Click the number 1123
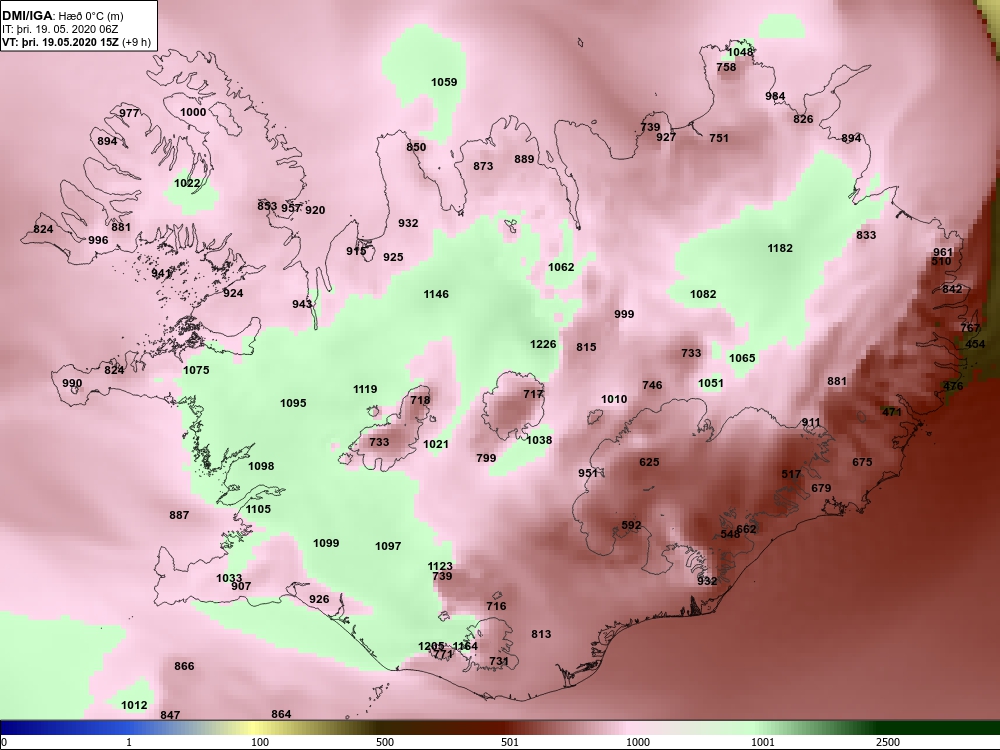1000x750 pixels. tap(440, 566)
